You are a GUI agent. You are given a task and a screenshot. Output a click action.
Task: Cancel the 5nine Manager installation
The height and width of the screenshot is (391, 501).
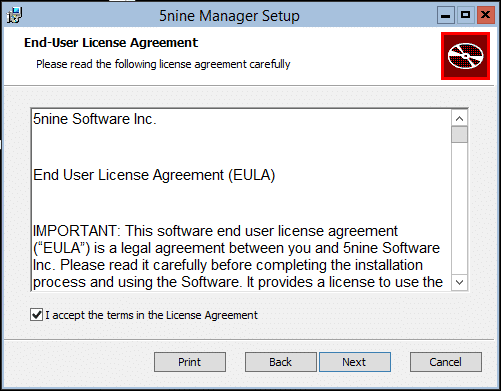point(446,362)
